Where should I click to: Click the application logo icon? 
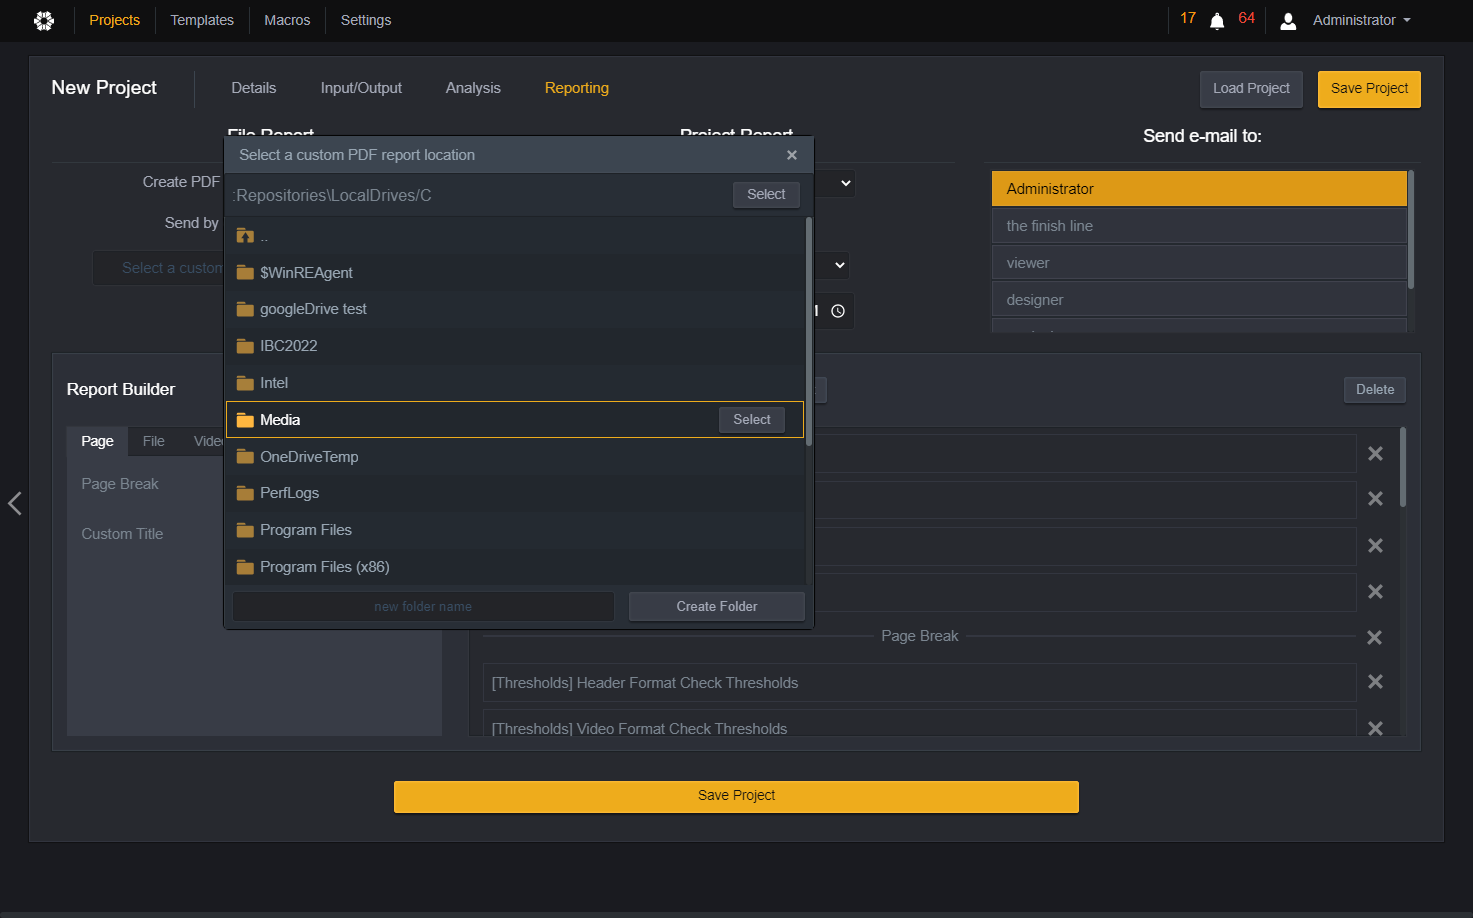tap(44, 20)
